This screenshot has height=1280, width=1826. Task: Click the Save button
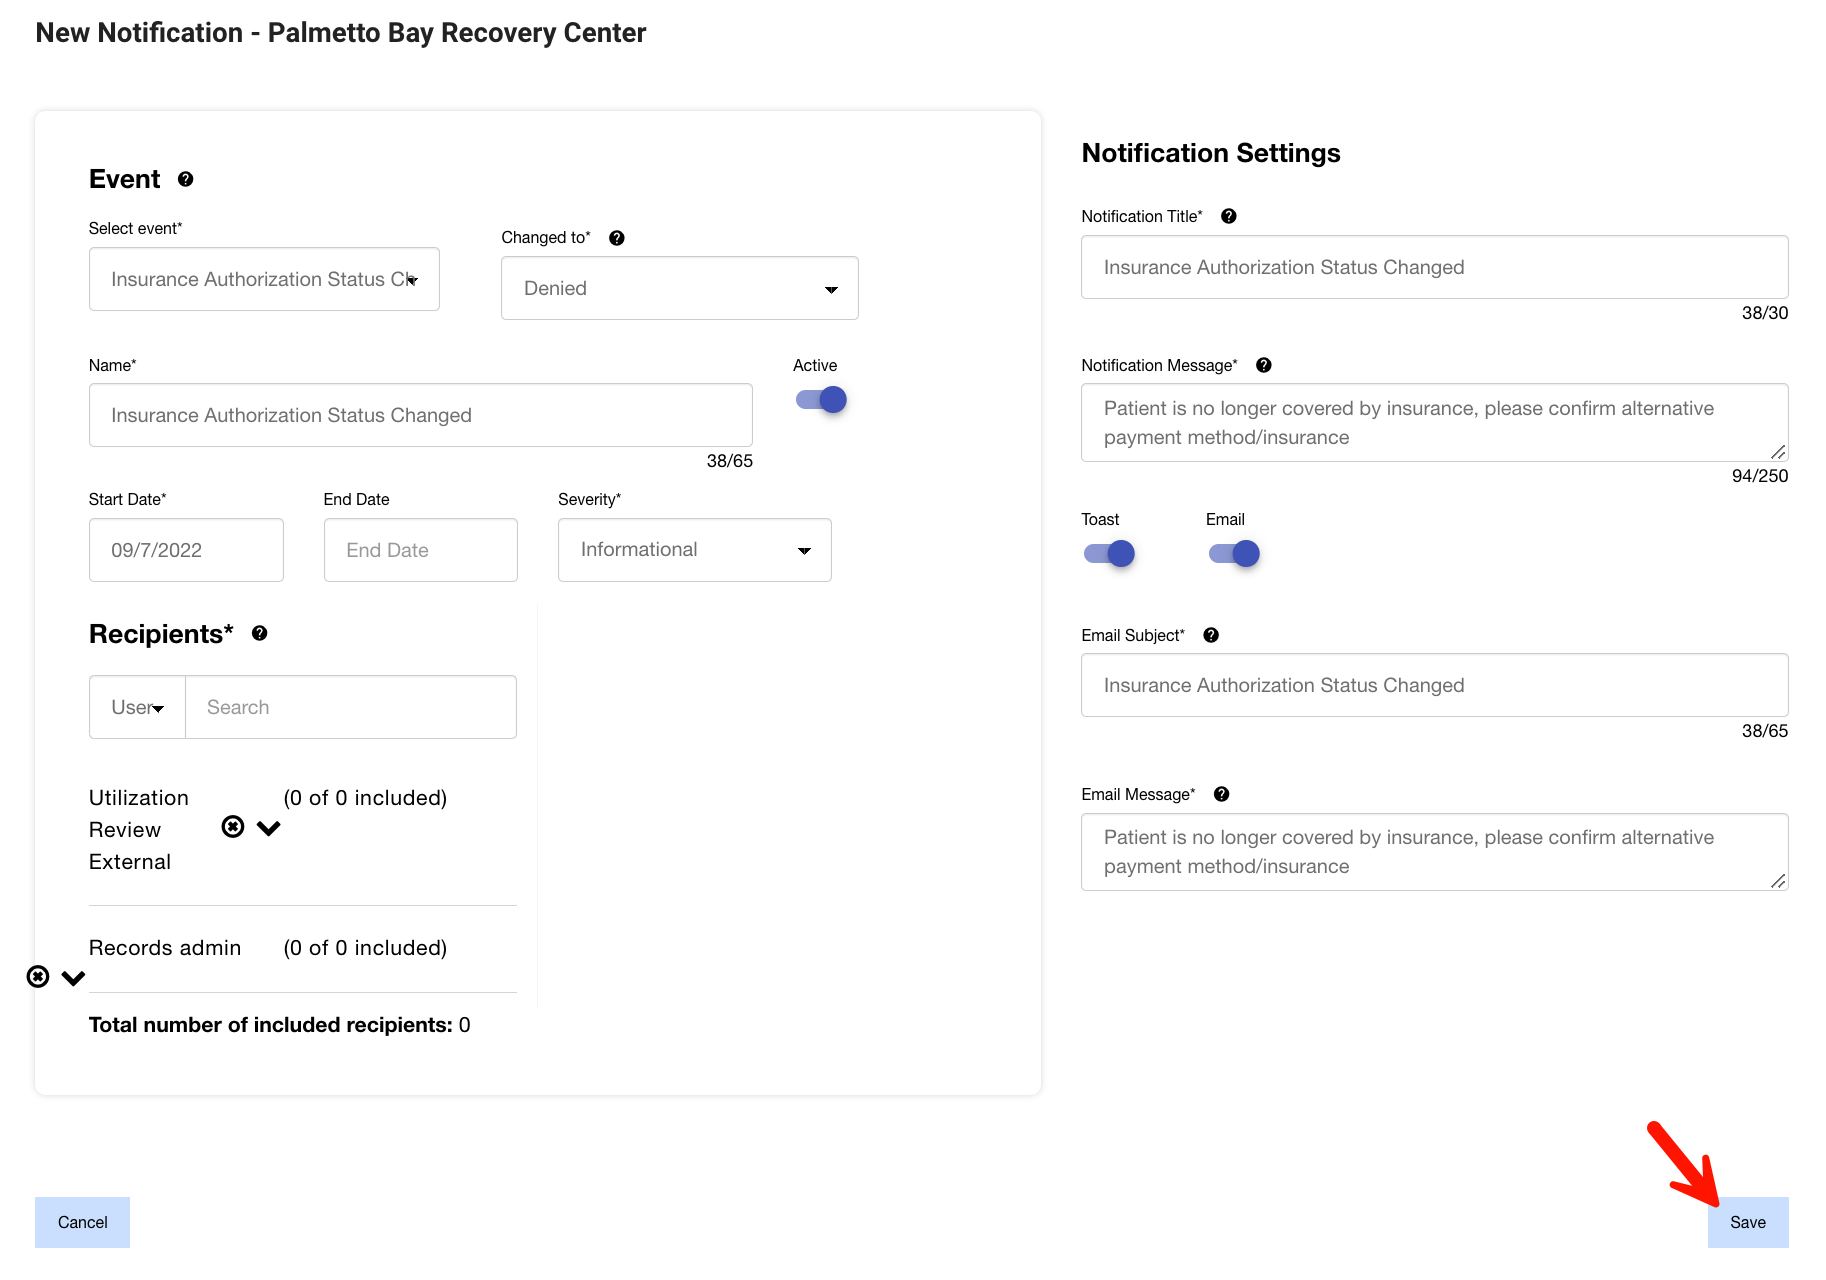tap(1747, 1222)
